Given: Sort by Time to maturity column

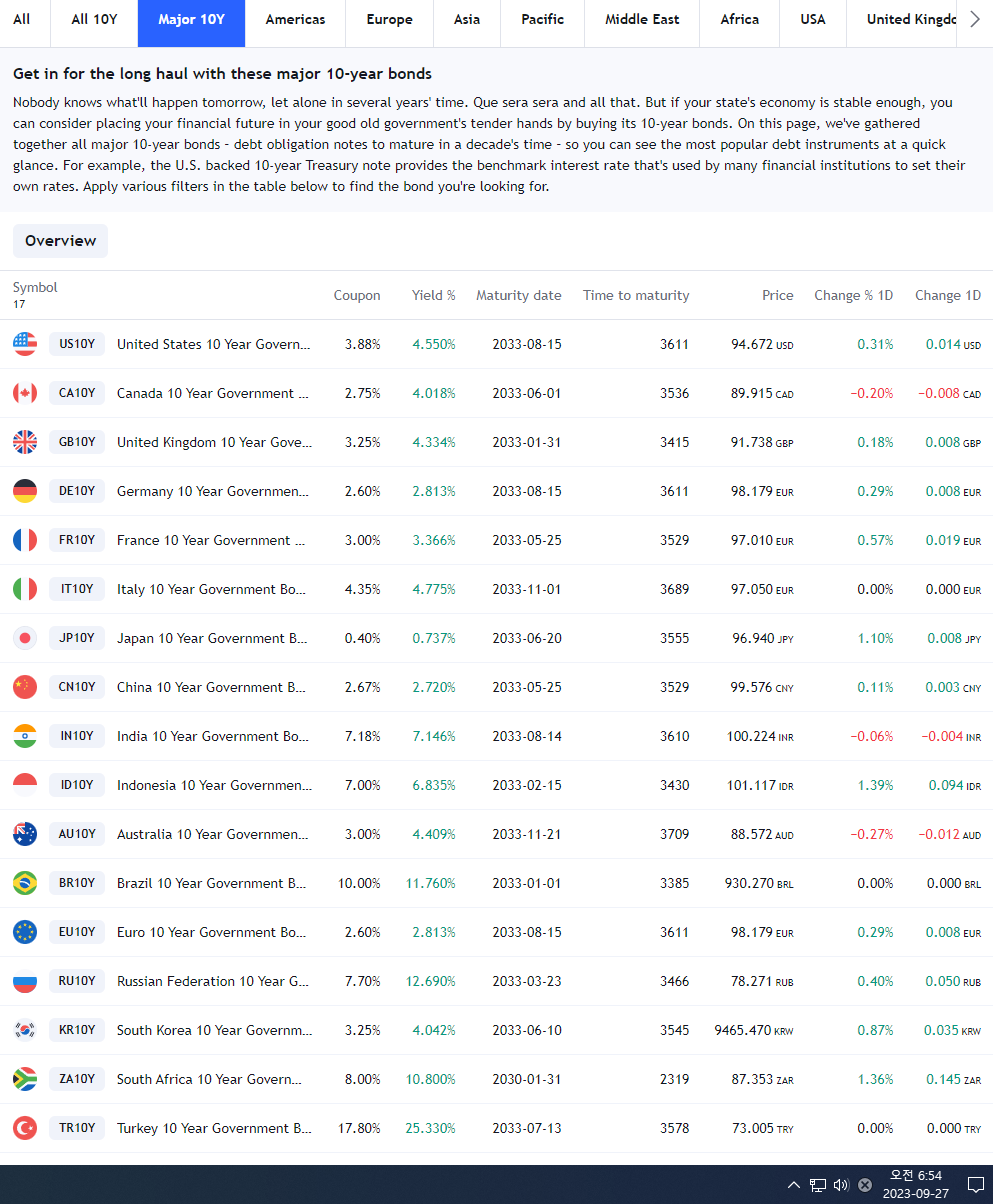Looking at the screenshot, I should click(x=636, y=295).
